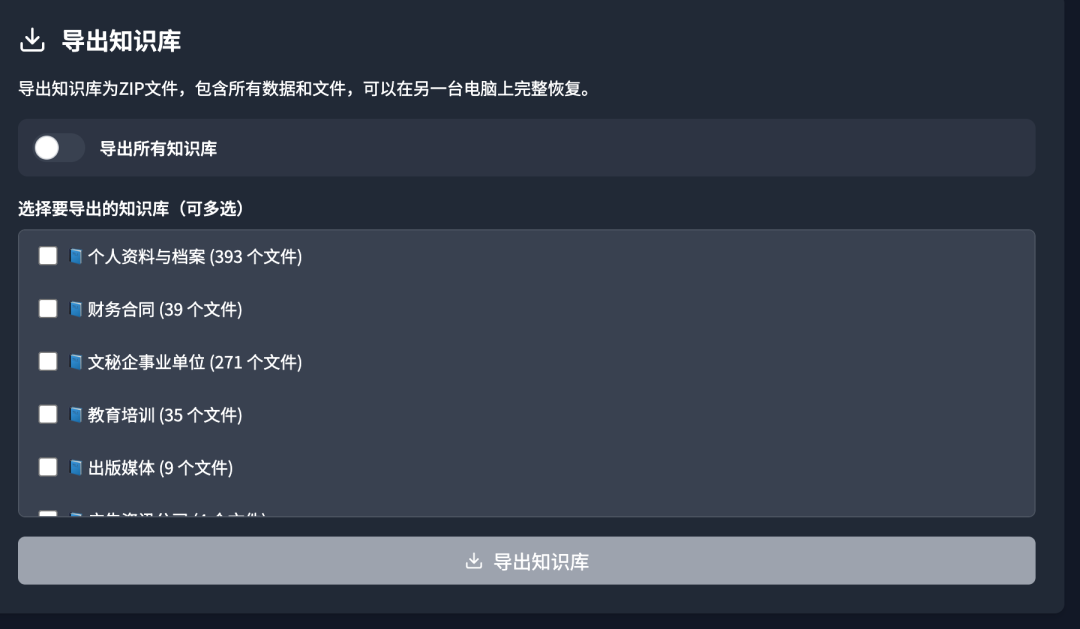Check the 财务合同 checkbox

(x=47, y=310)
